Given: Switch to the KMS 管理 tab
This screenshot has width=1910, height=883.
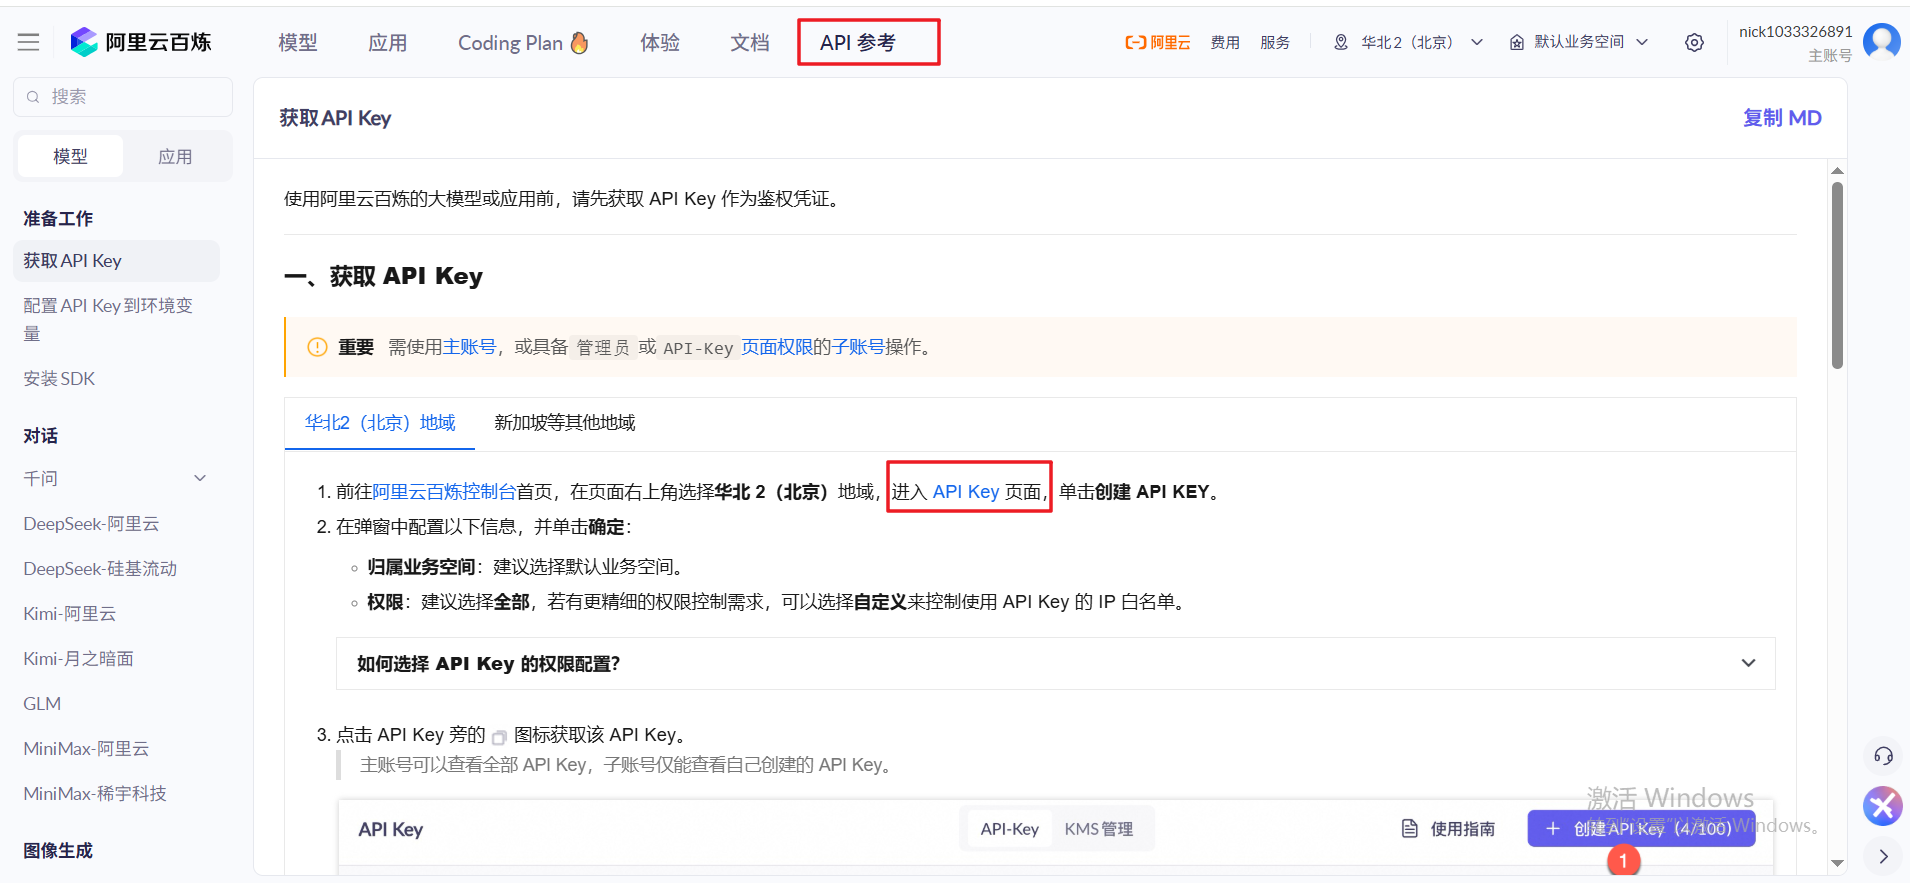Looking at the screenshot, I should pyautogui.click(x=1099, y=828).
